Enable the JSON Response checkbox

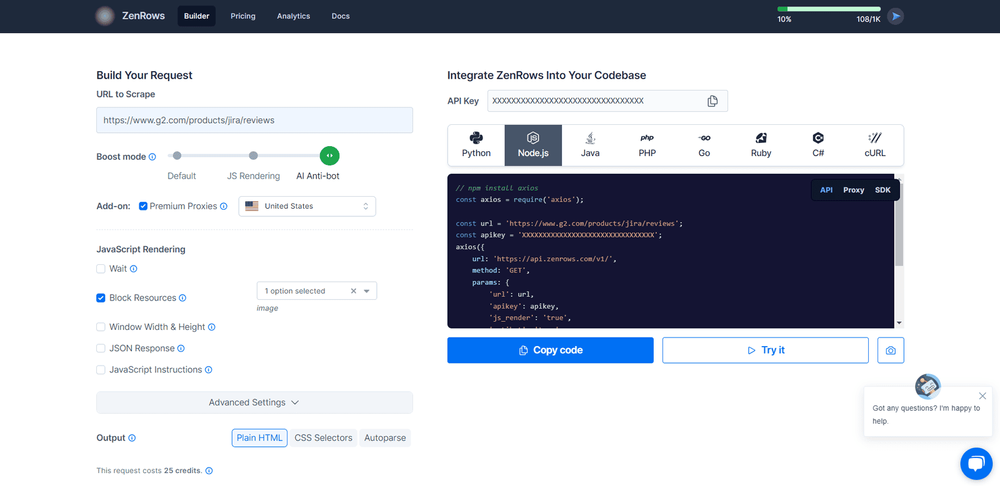[101, 348]
